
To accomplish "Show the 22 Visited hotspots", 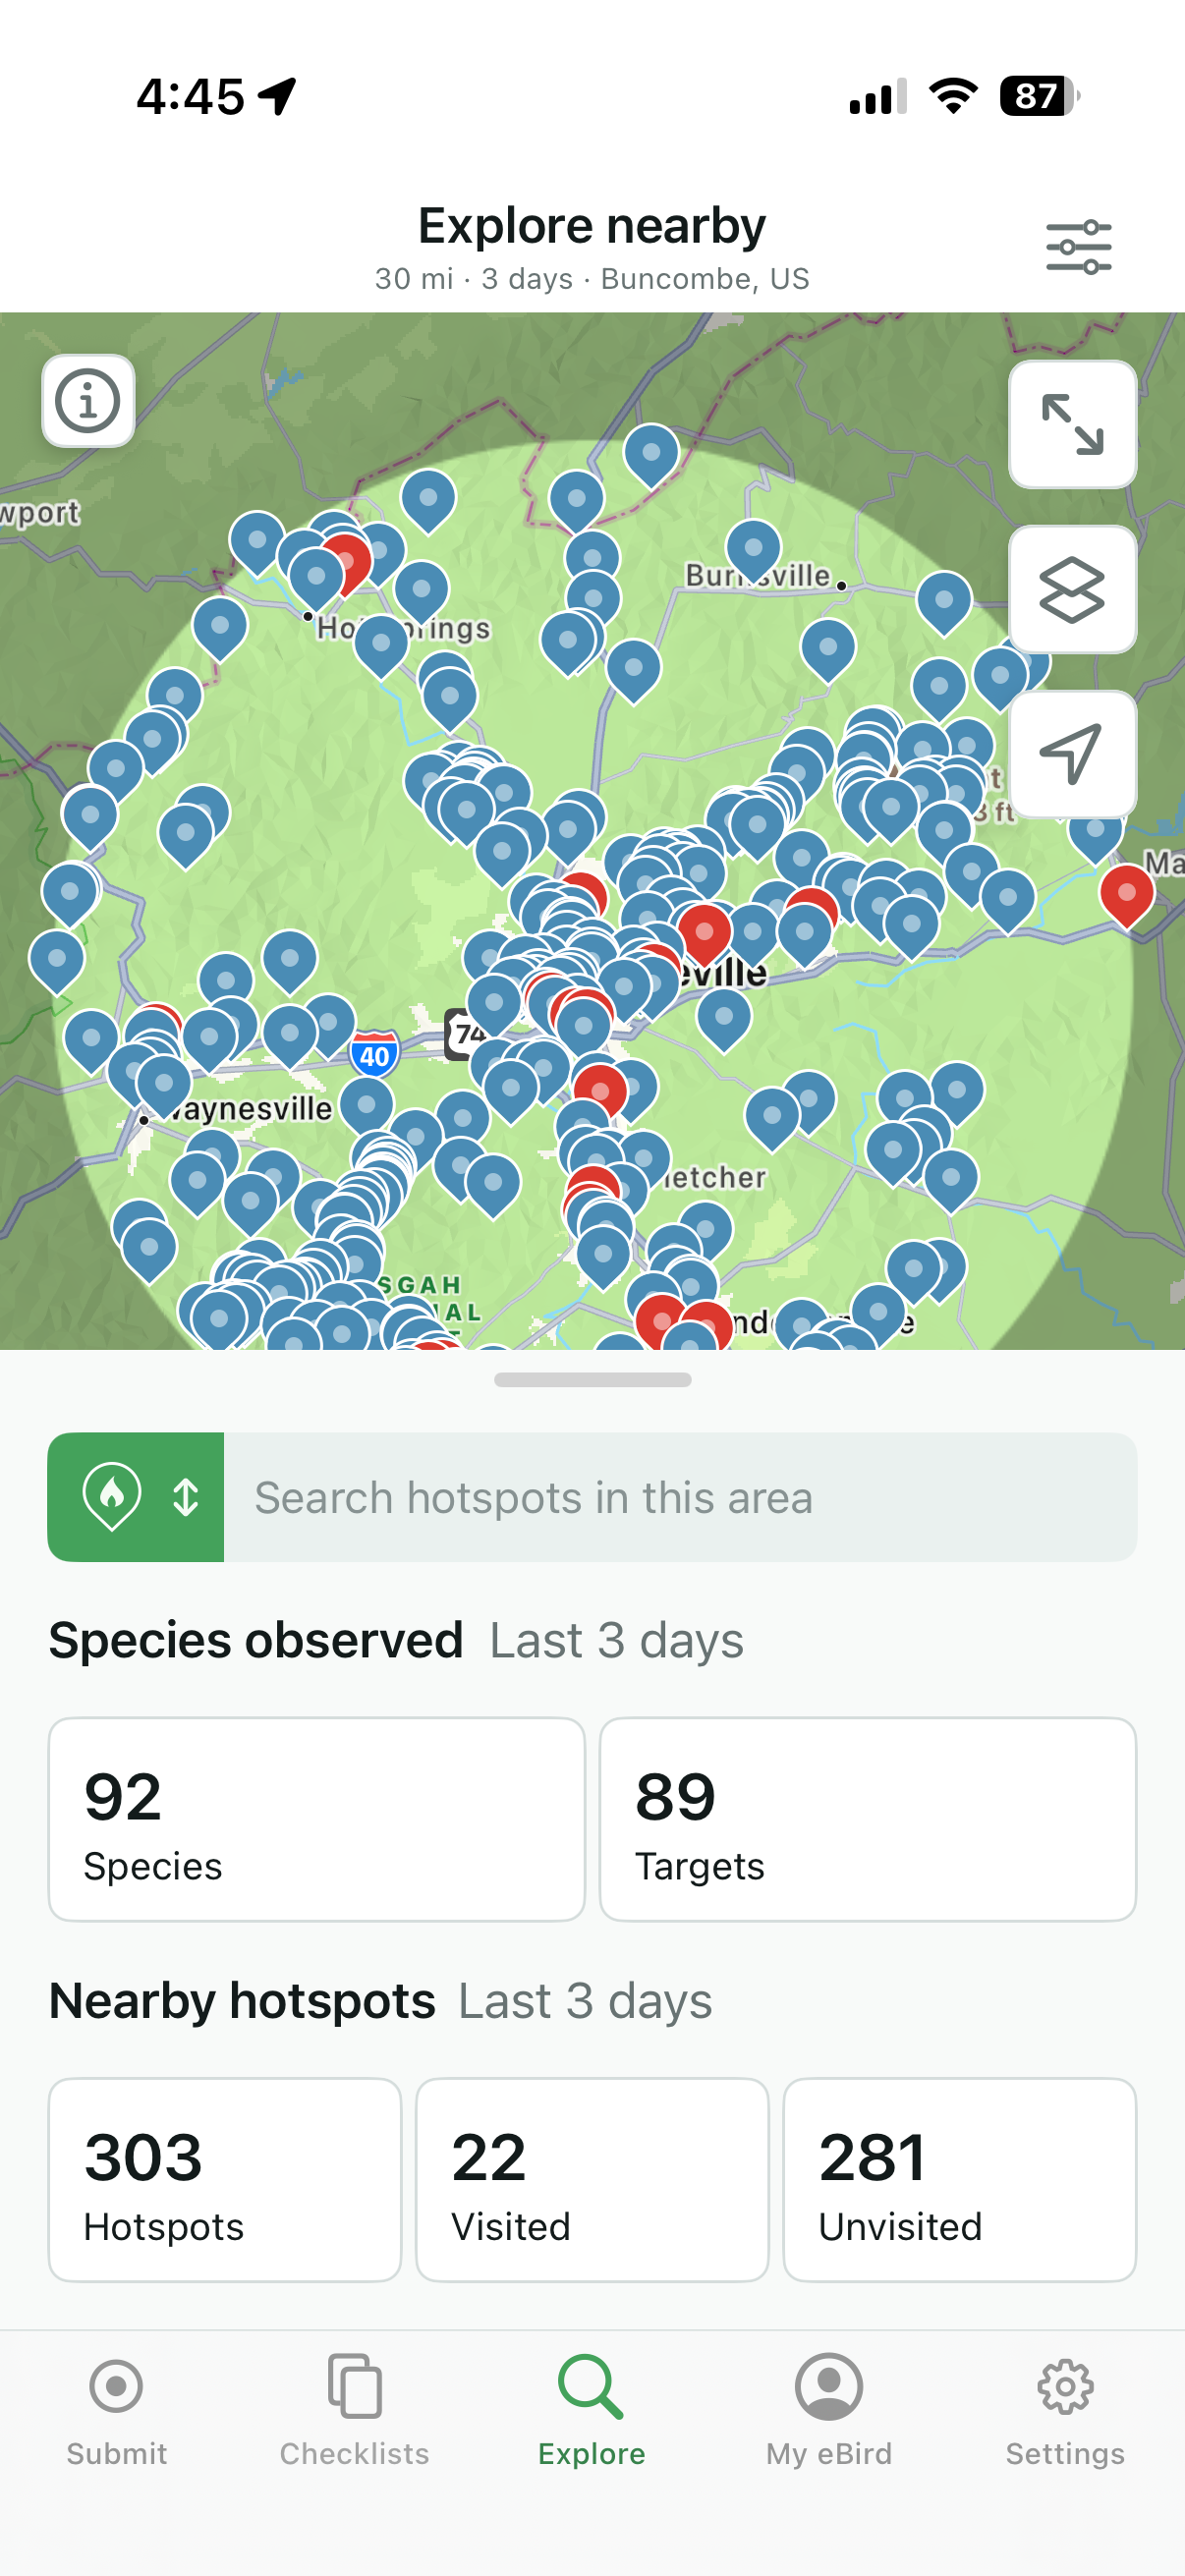I will click(x=592, y=2180).
